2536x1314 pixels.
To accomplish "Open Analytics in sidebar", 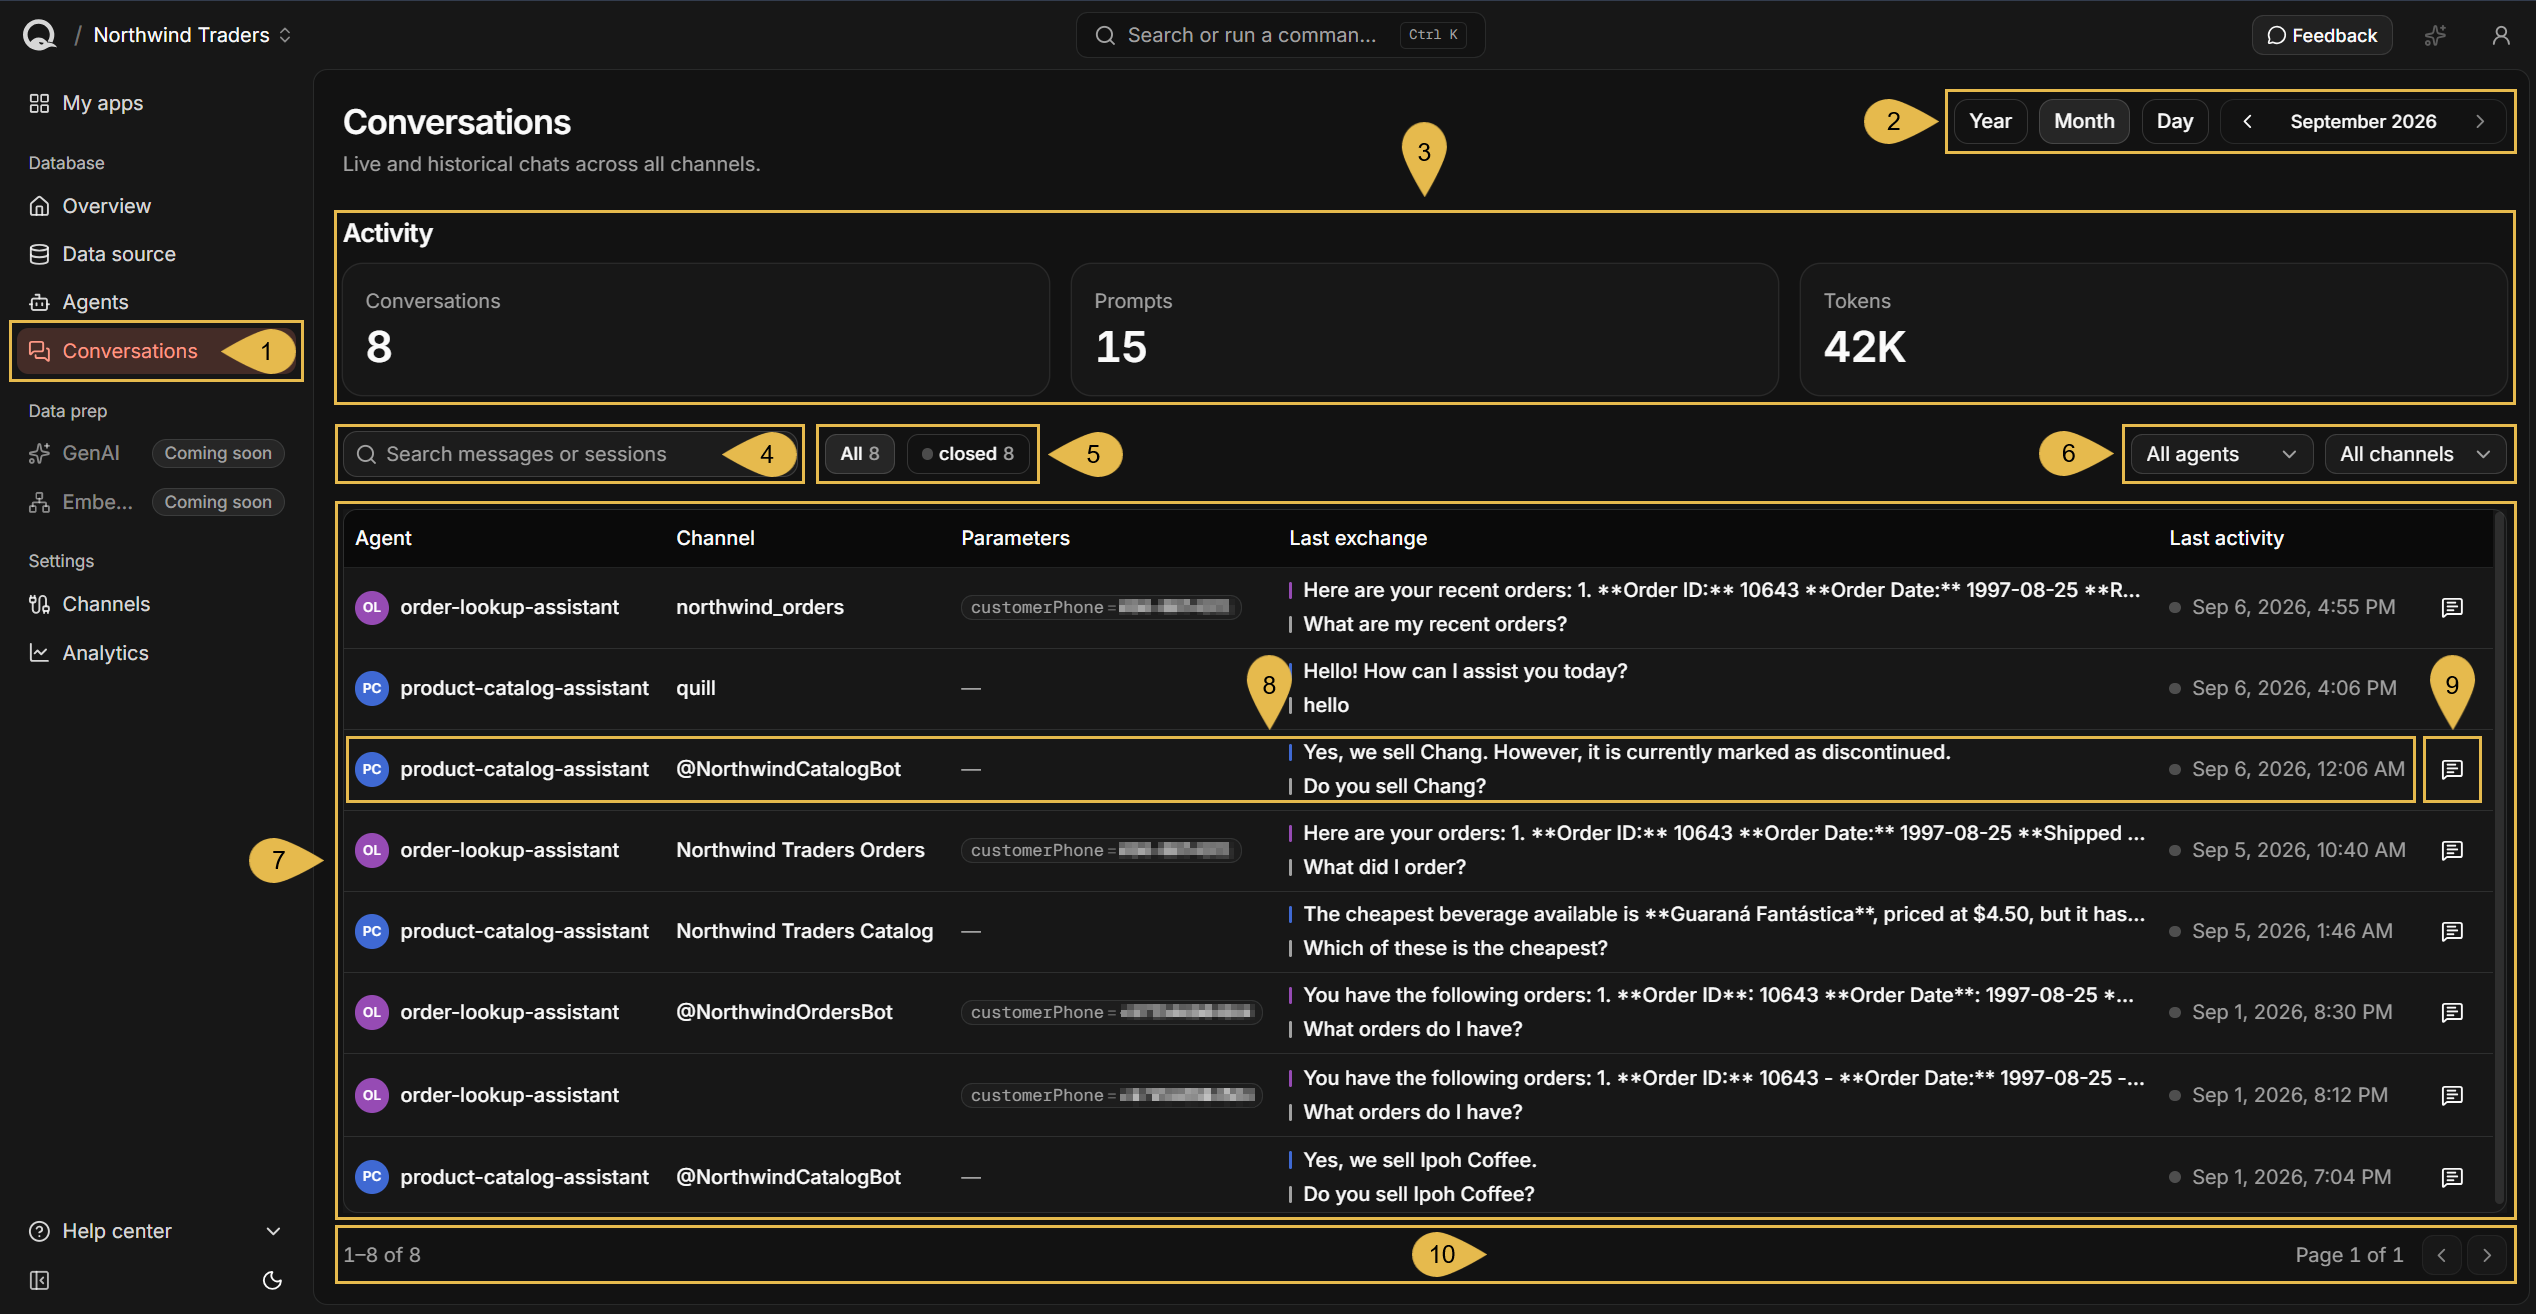I will (156, 653).
